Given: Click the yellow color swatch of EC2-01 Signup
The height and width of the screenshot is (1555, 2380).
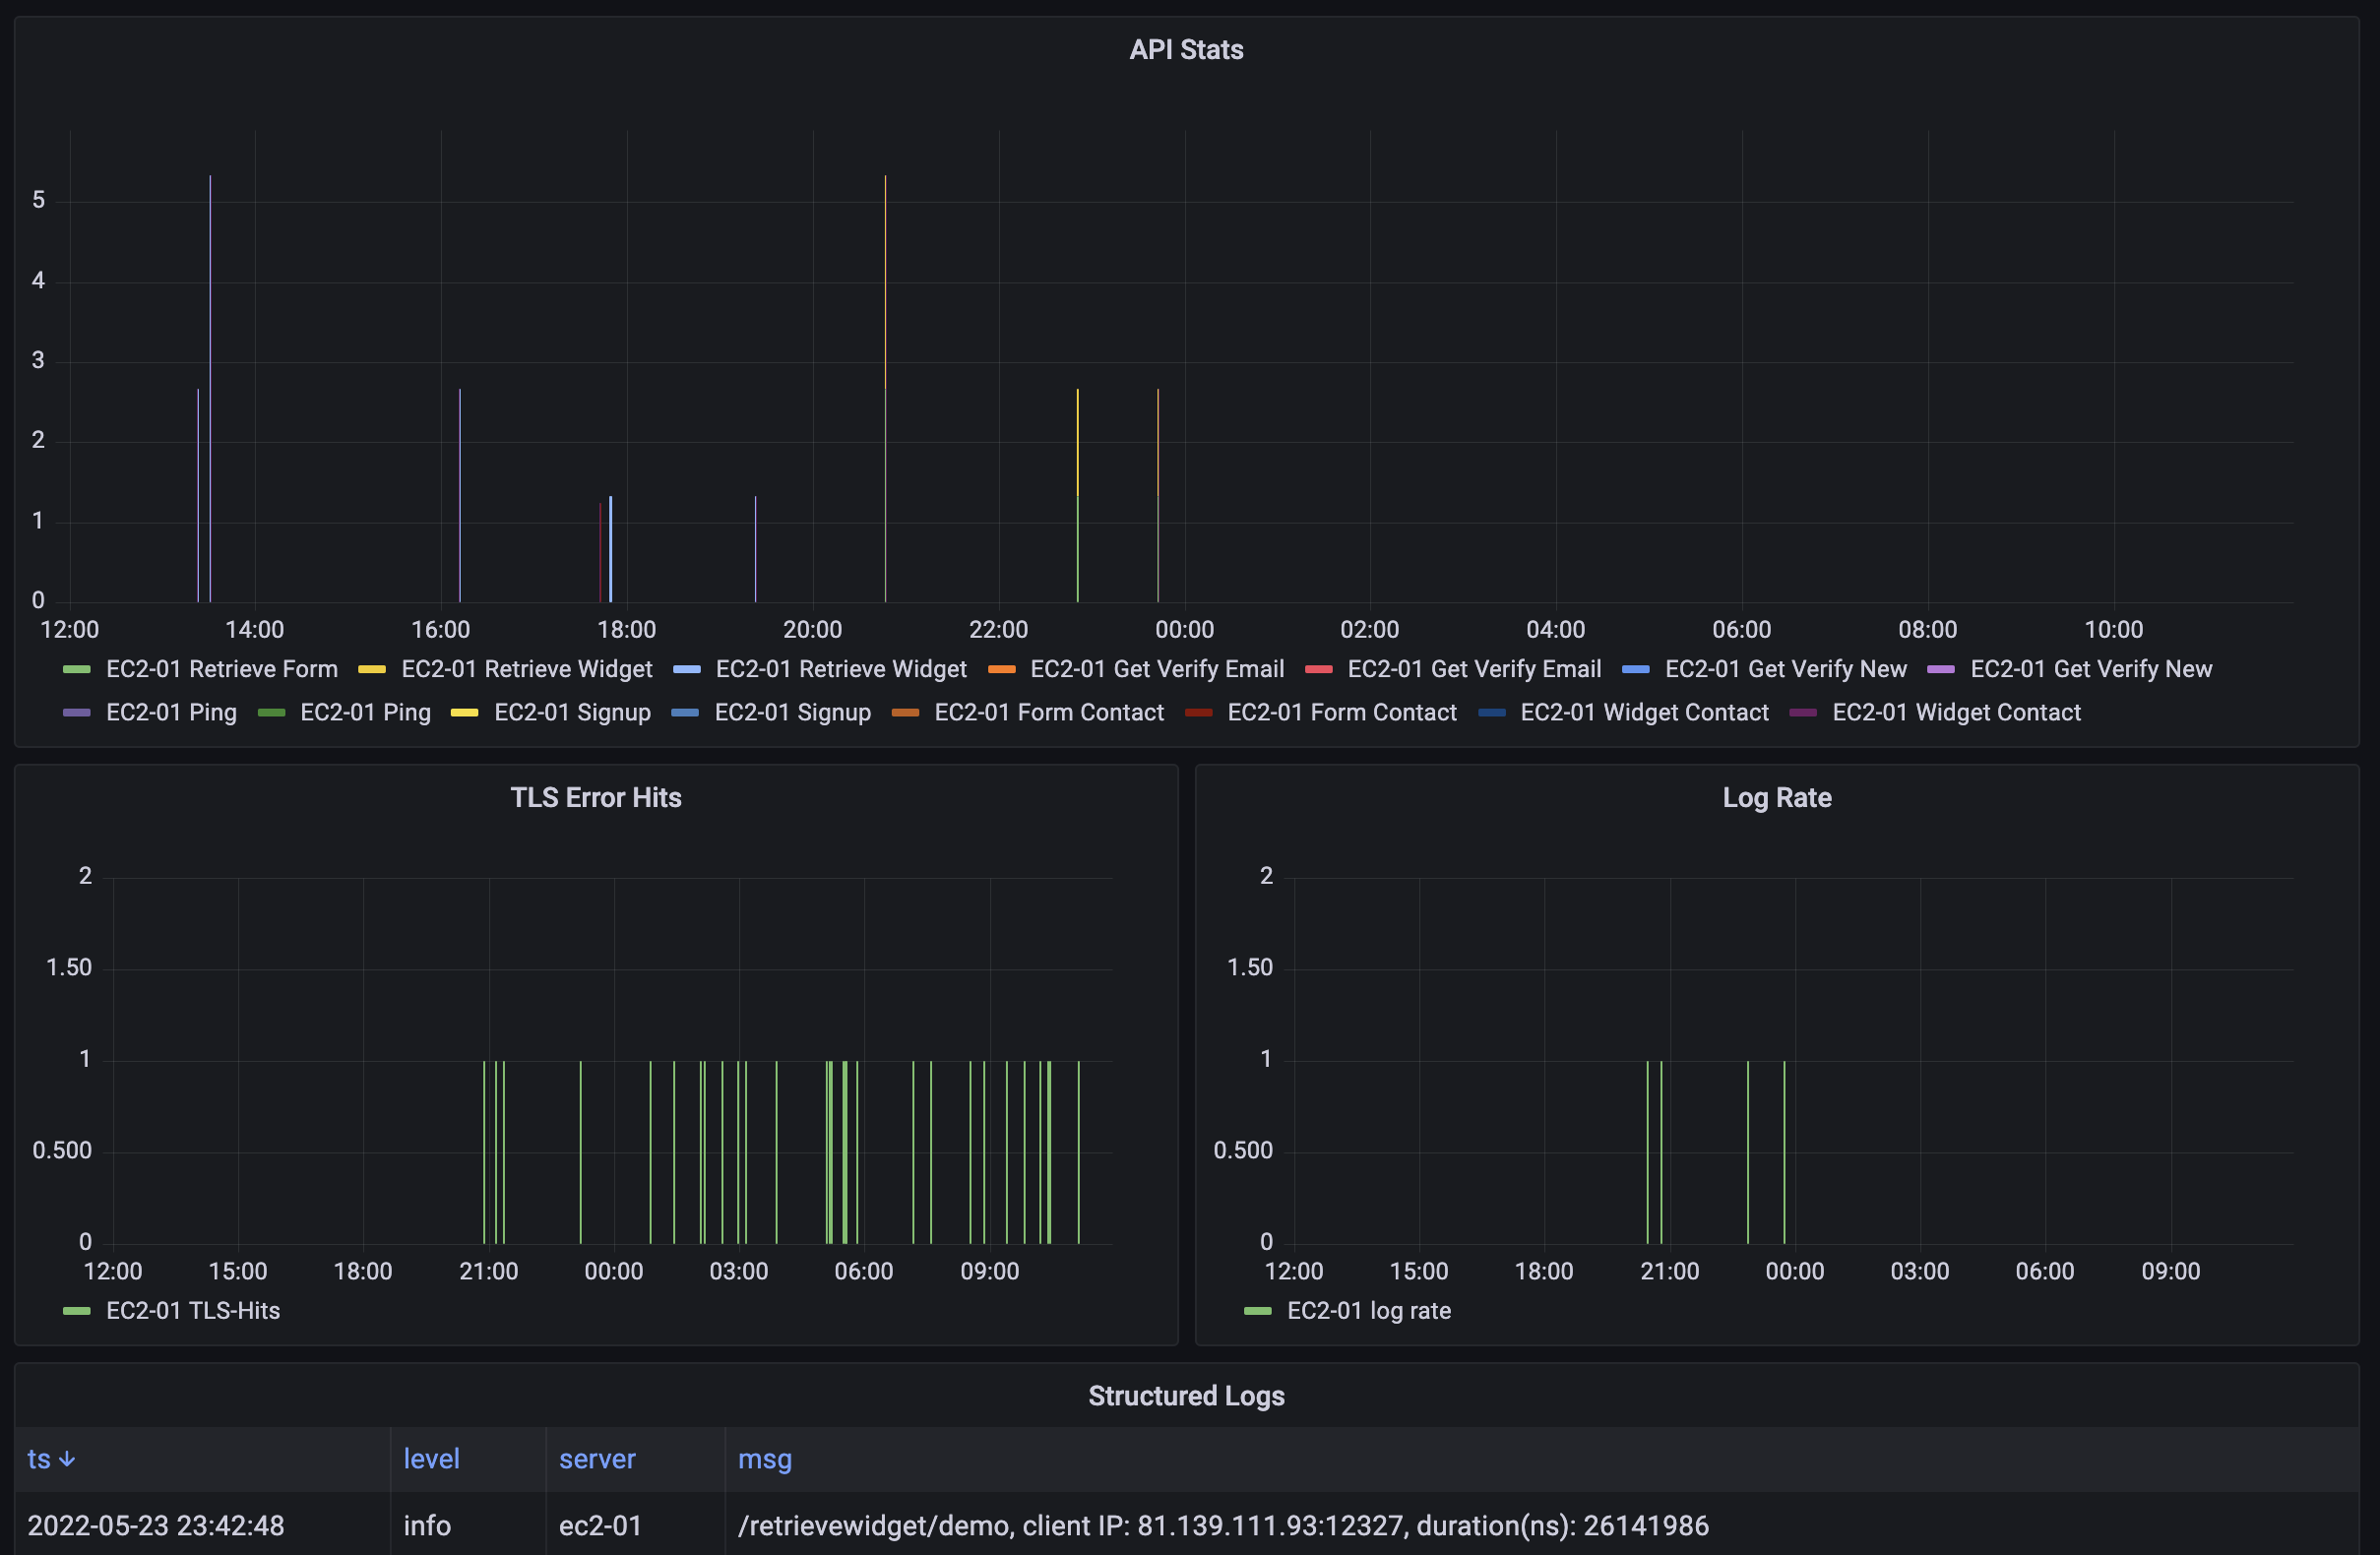Looking at the screenshot, I should pyautogui.click(x=464, y=713).
